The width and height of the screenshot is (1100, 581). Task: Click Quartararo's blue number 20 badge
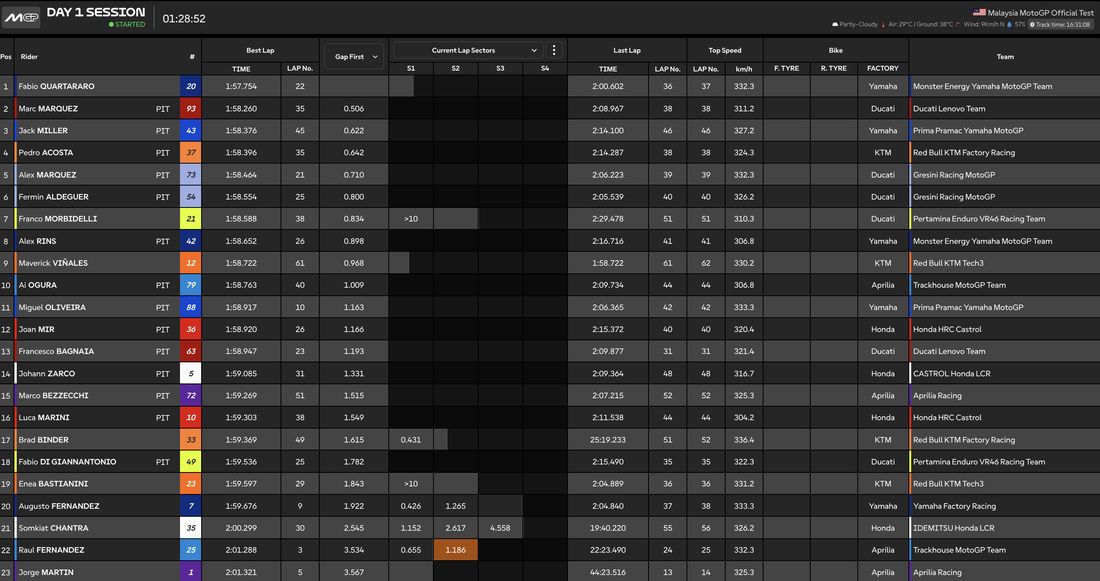pyautogui.click(x=191, y=86)
